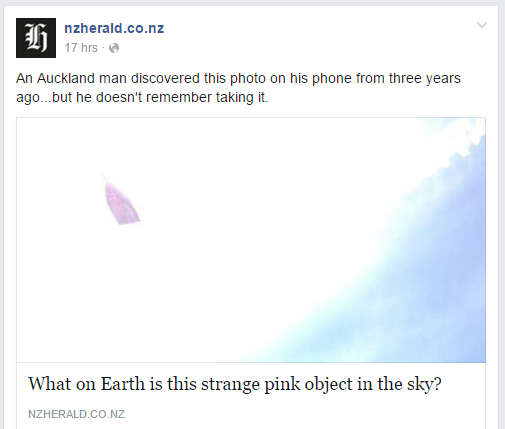Screen dimensions: 505x429
Task: Open the sky photo link preview
Action: pyautogui.click(x=251, y=240)
